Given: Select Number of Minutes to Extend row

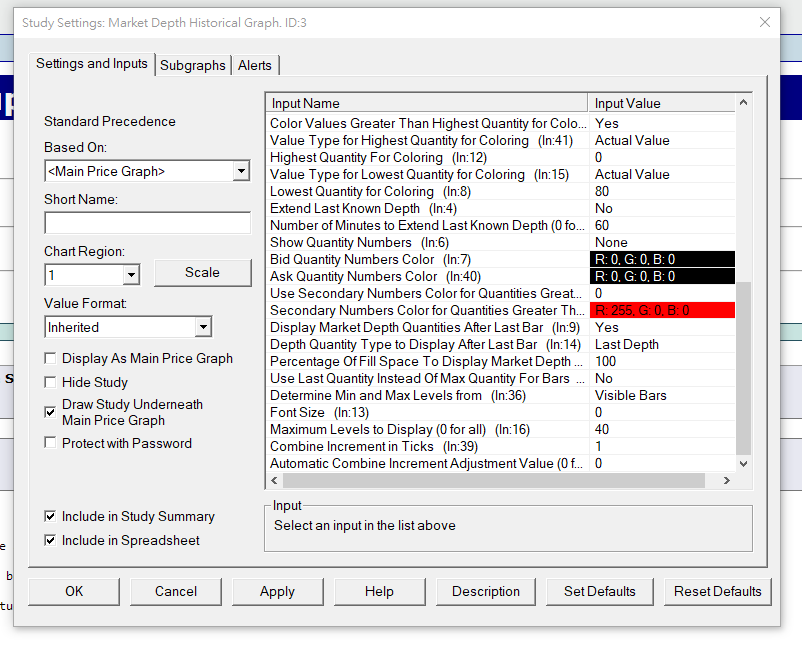Looking at the screenshot, I should click(x=501, y=226).
